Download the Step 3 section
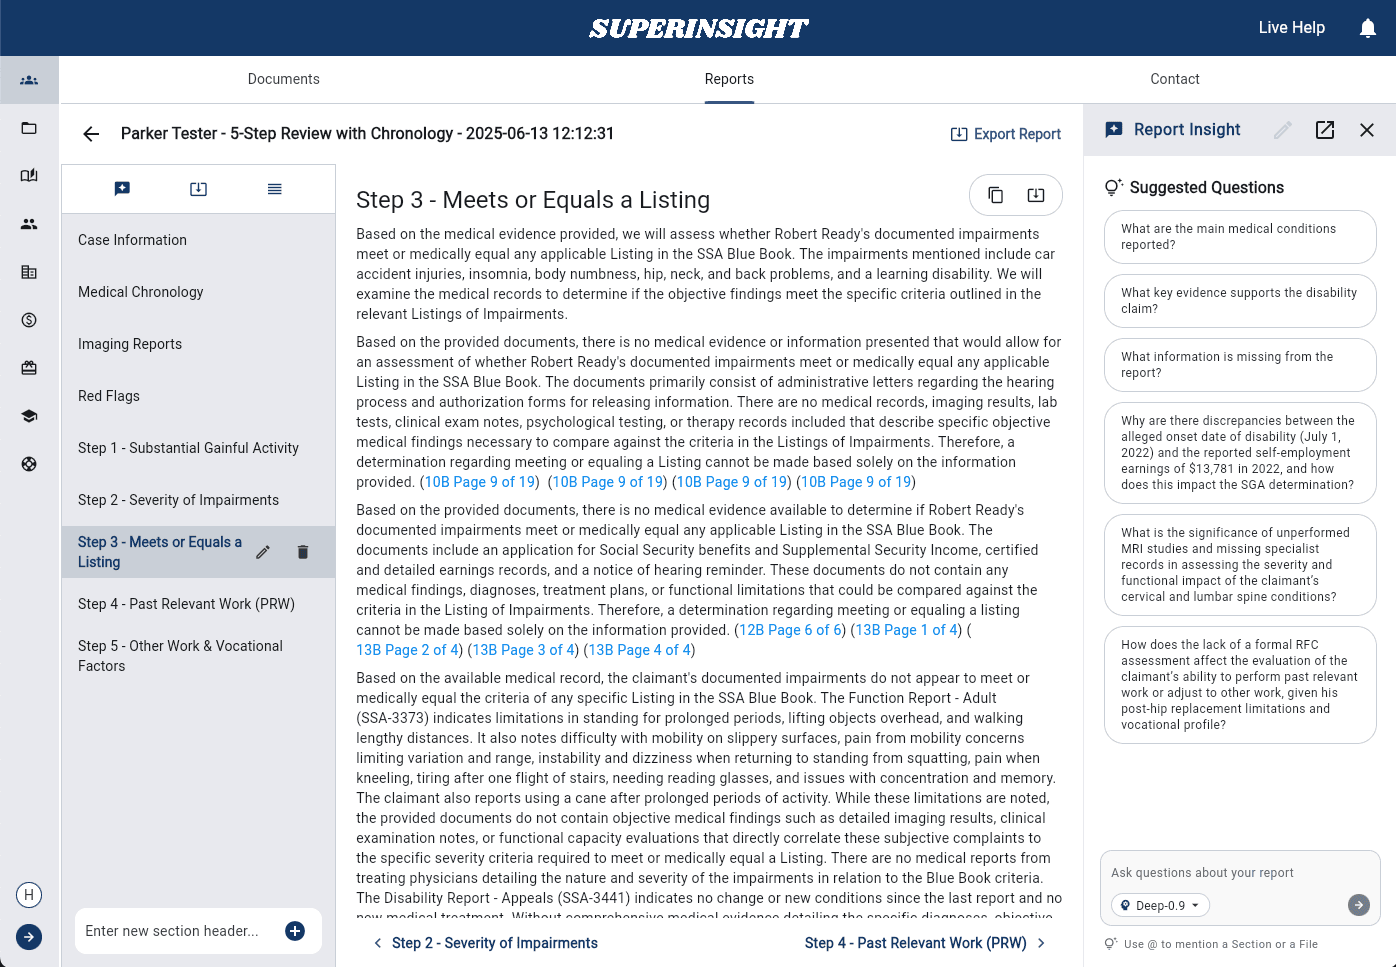1396x967 pixels. [x=1036, y=195]
